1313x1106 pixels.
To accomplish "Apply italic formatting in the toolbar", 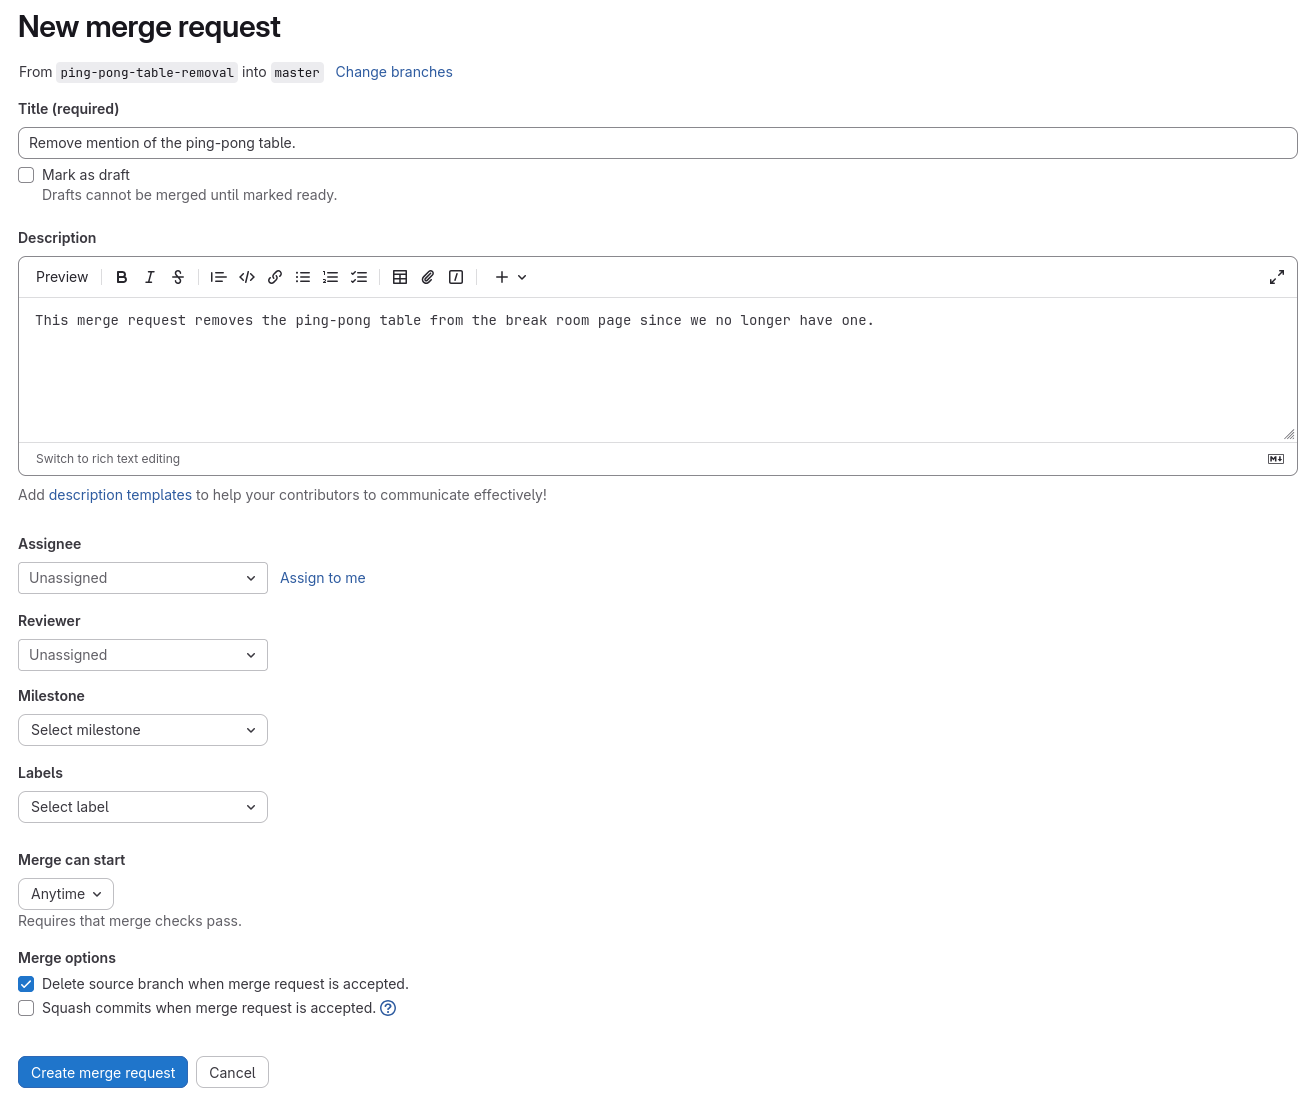I will pyautogui.click(x=149, y=277).
